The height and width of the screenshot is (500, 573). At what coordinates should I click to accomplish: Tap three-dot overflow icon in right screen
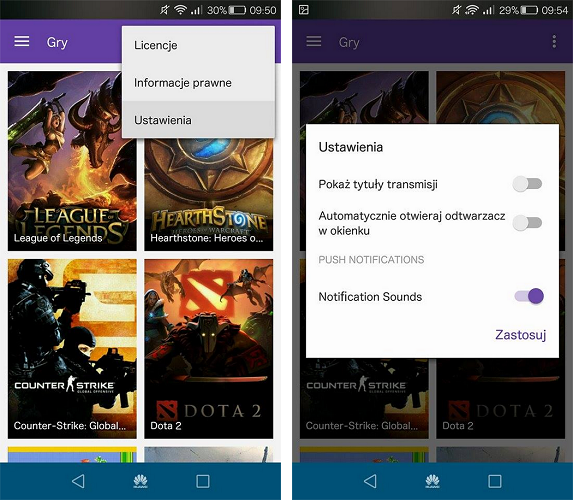pos(554,42)
